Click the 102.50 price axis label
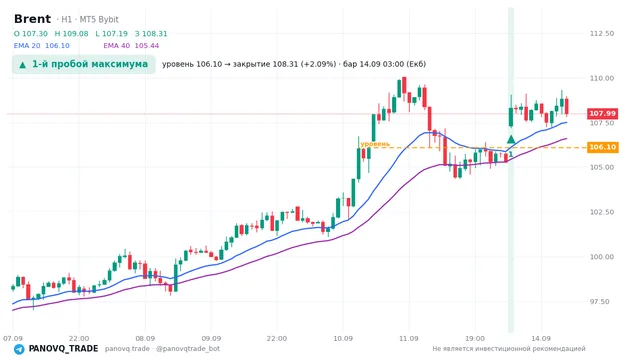 click(602, 212)
